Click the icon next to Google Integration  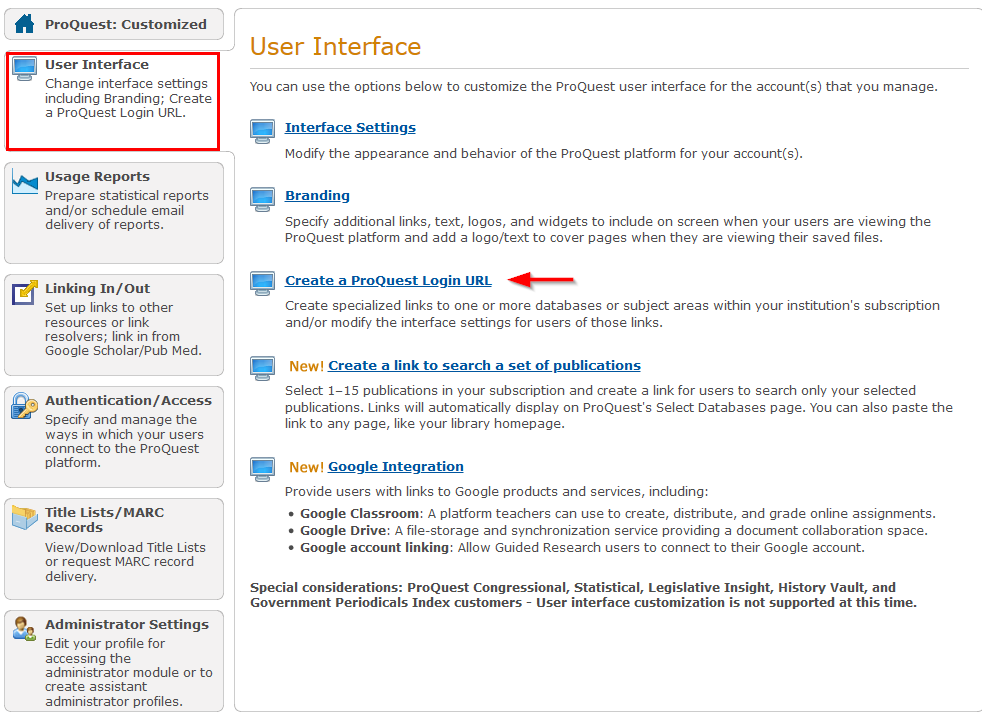click(262, 469)
